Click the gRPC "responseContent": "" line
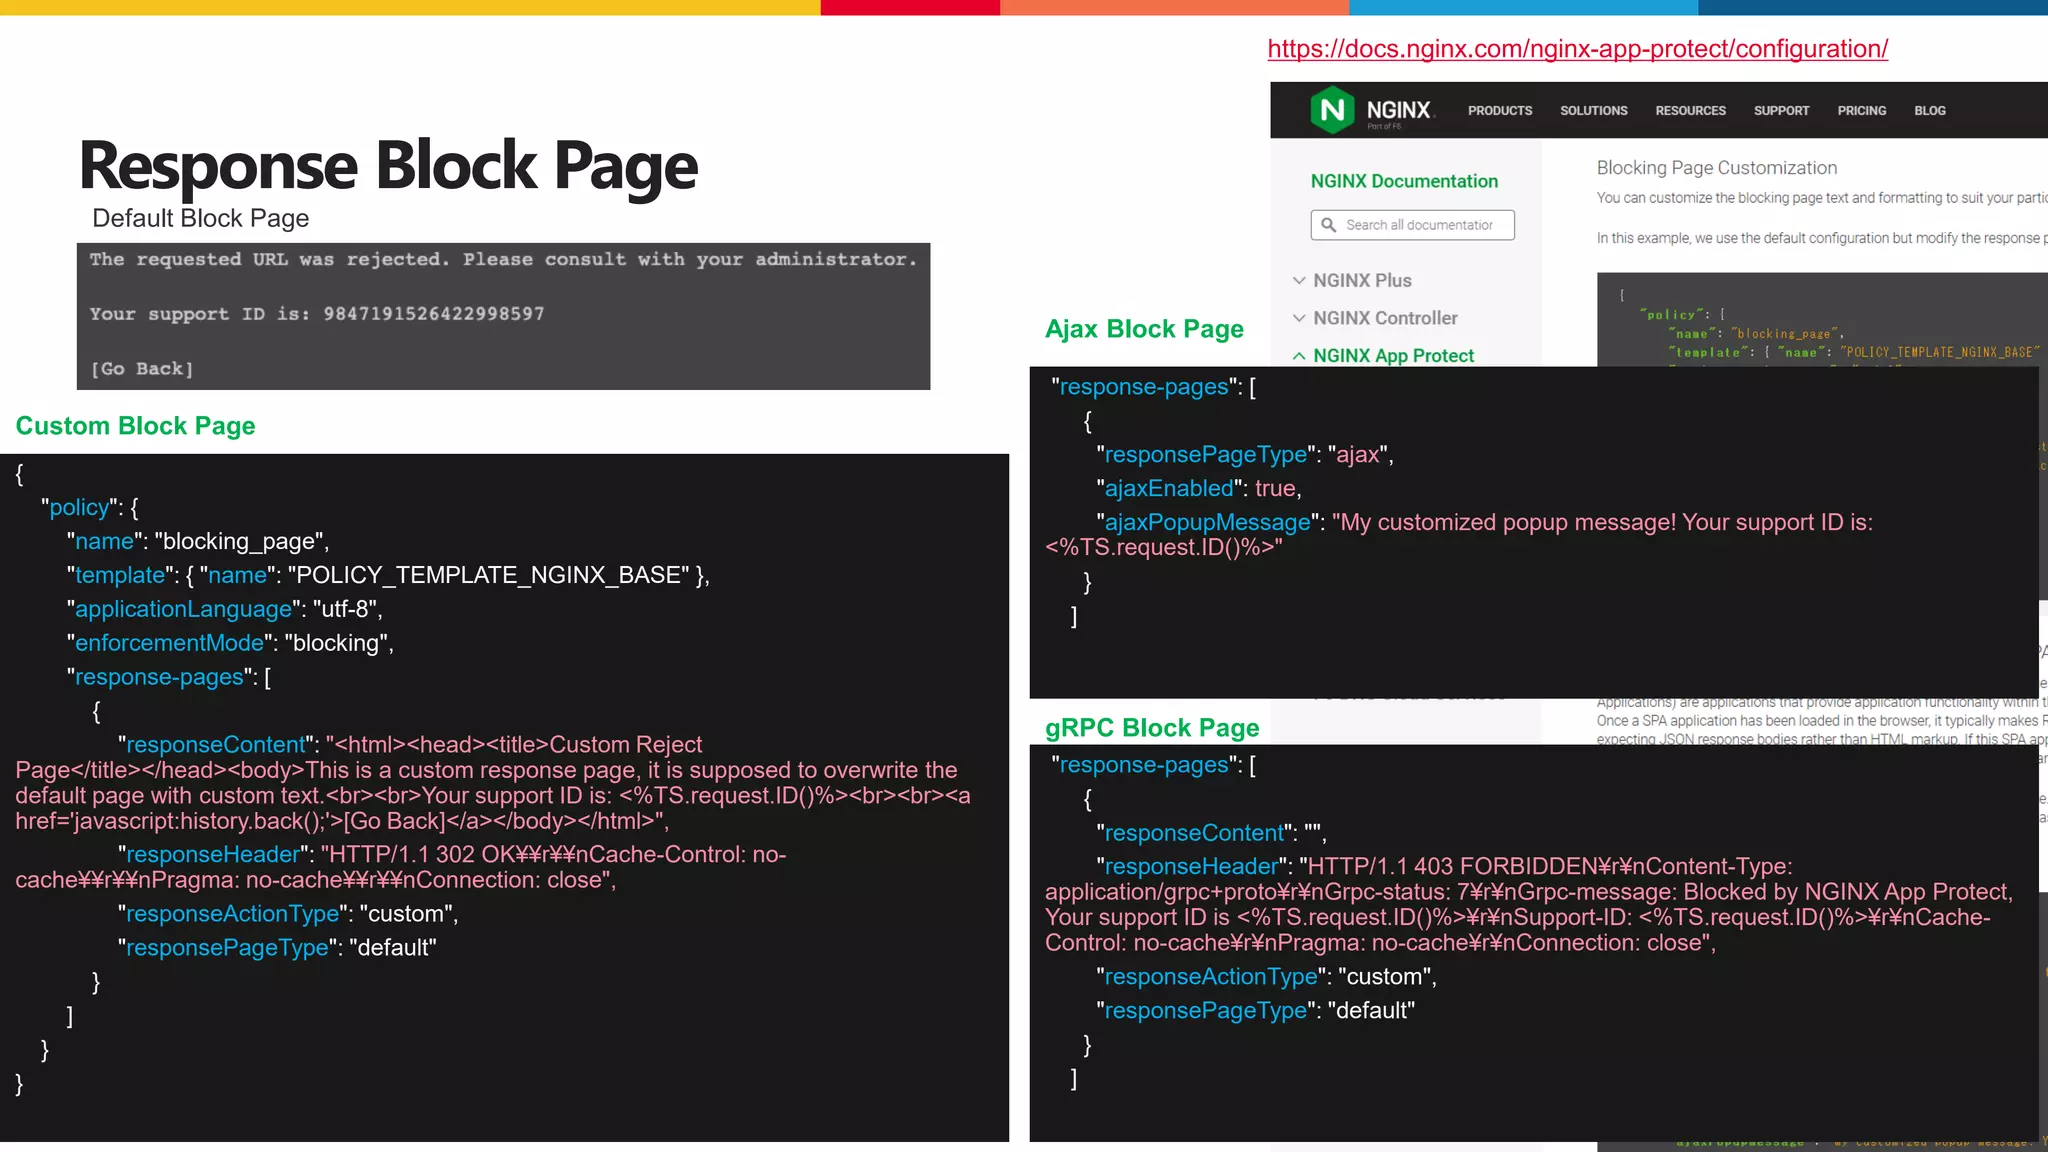The image size is (2048, 1152). click(1211, 833)
